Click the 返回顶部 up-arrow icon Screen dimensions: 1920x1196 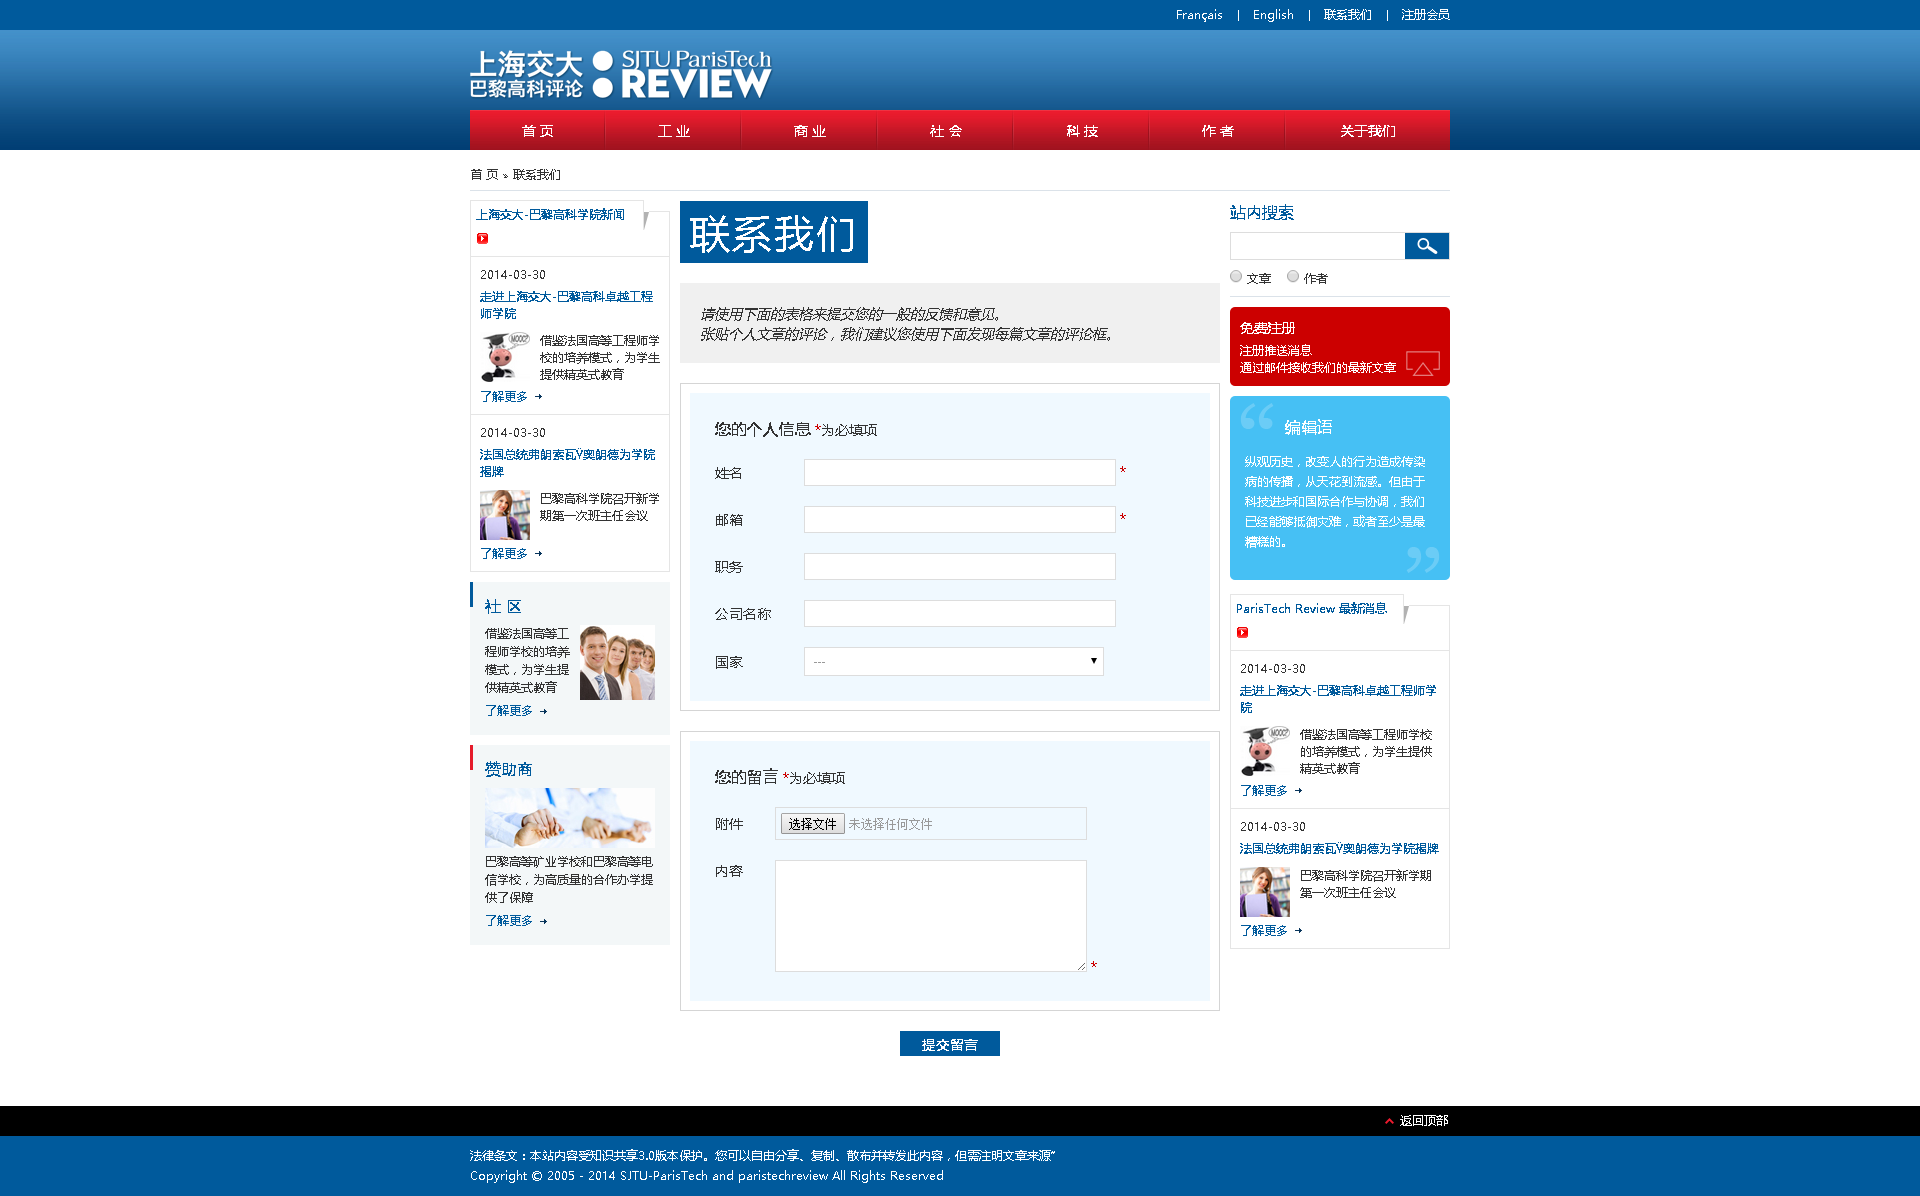(x=1389, y=1121)
